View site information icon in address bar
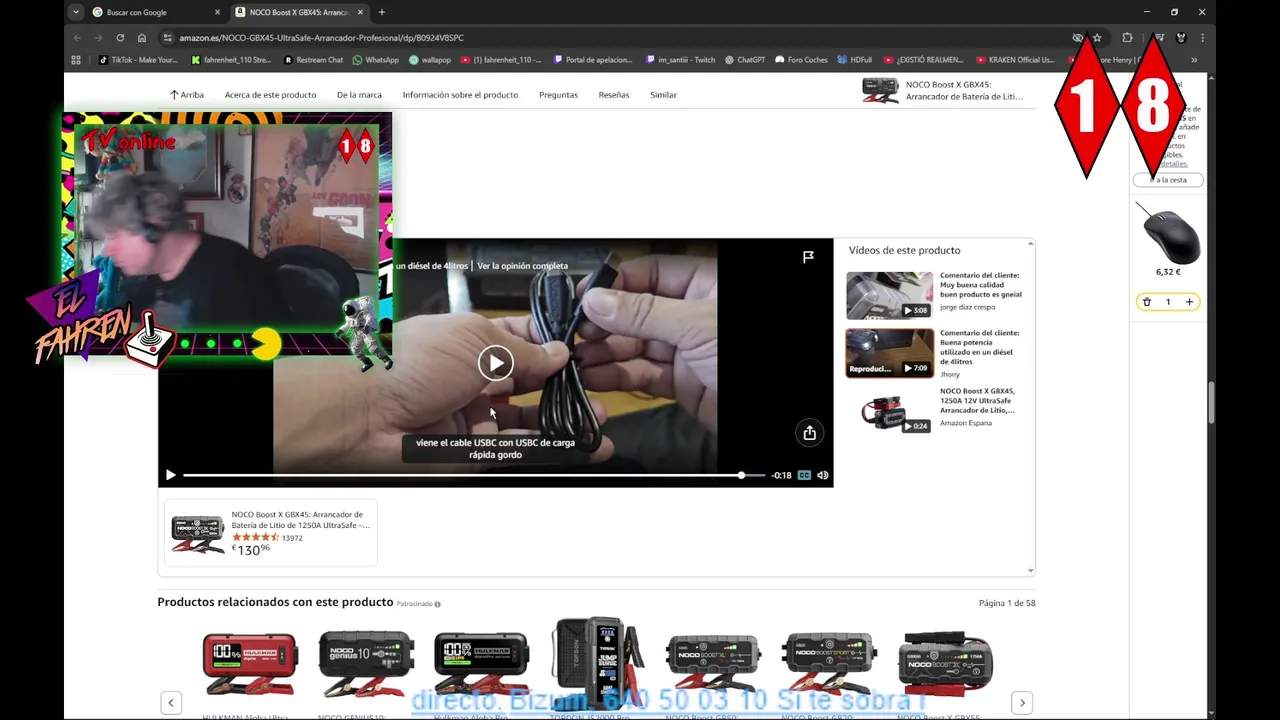 click(168, 37)
